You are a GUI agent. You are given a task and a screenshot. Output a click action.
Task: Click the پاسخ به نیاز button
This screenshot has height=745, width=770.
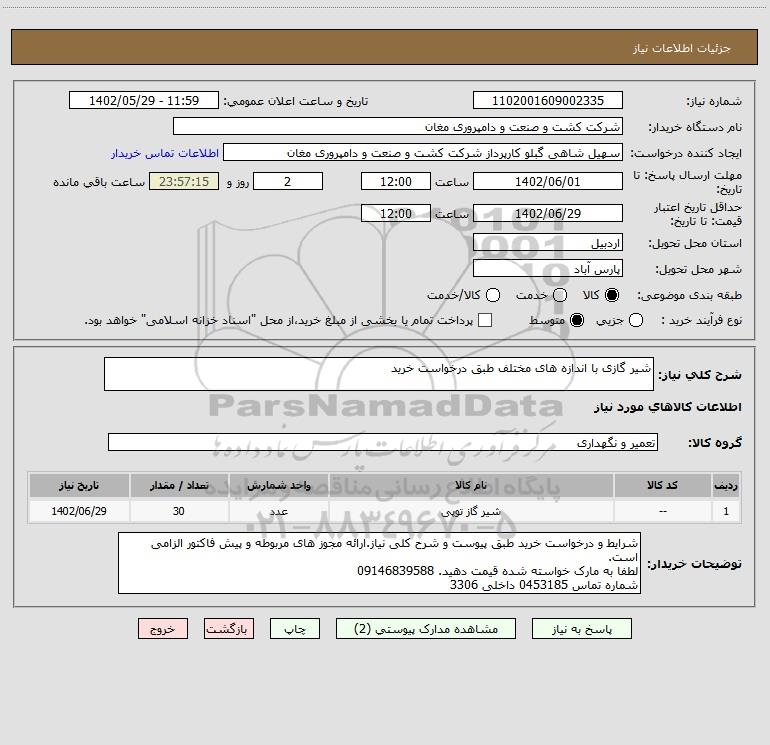click(x=581, y=629)
